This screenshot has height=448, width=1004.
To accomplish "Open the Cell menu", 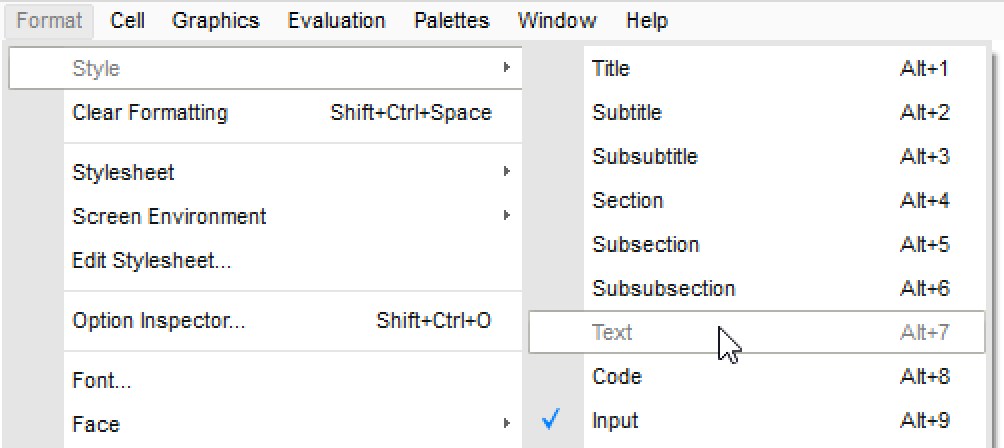I will pos(127,20).
